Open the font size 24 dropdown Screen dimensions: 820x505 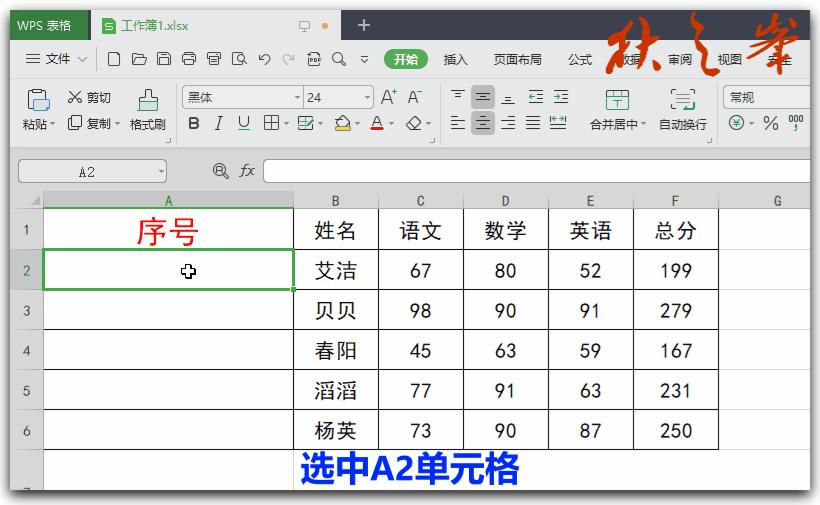point(367,97)
